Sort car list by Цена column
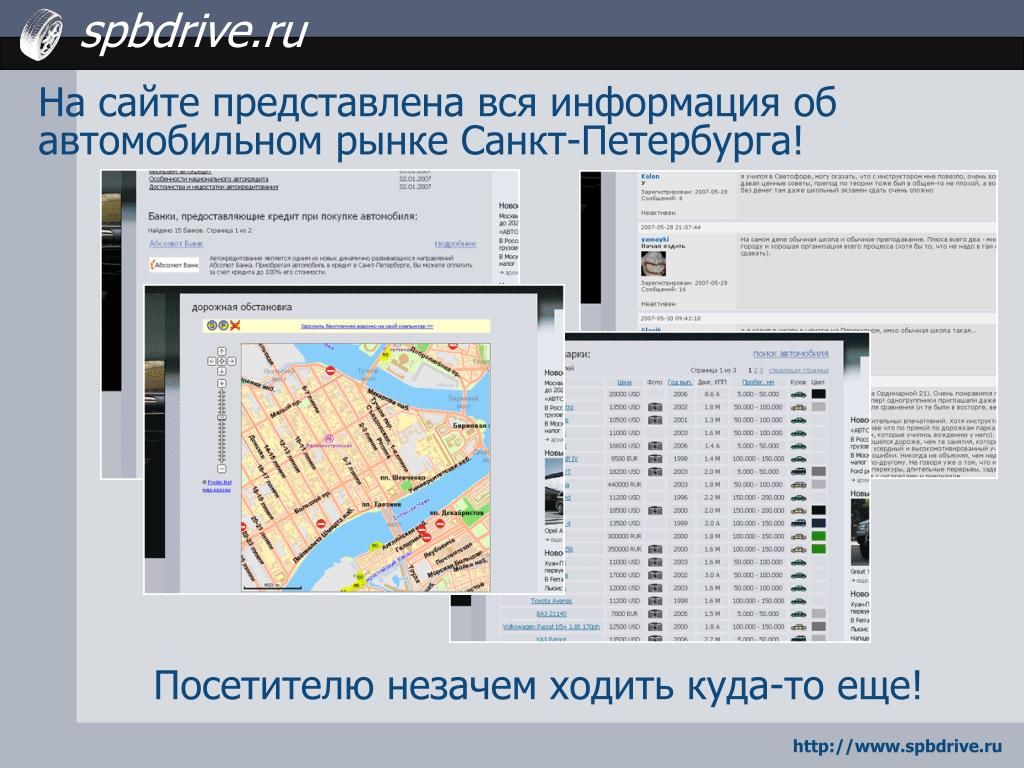 [624, 382]
